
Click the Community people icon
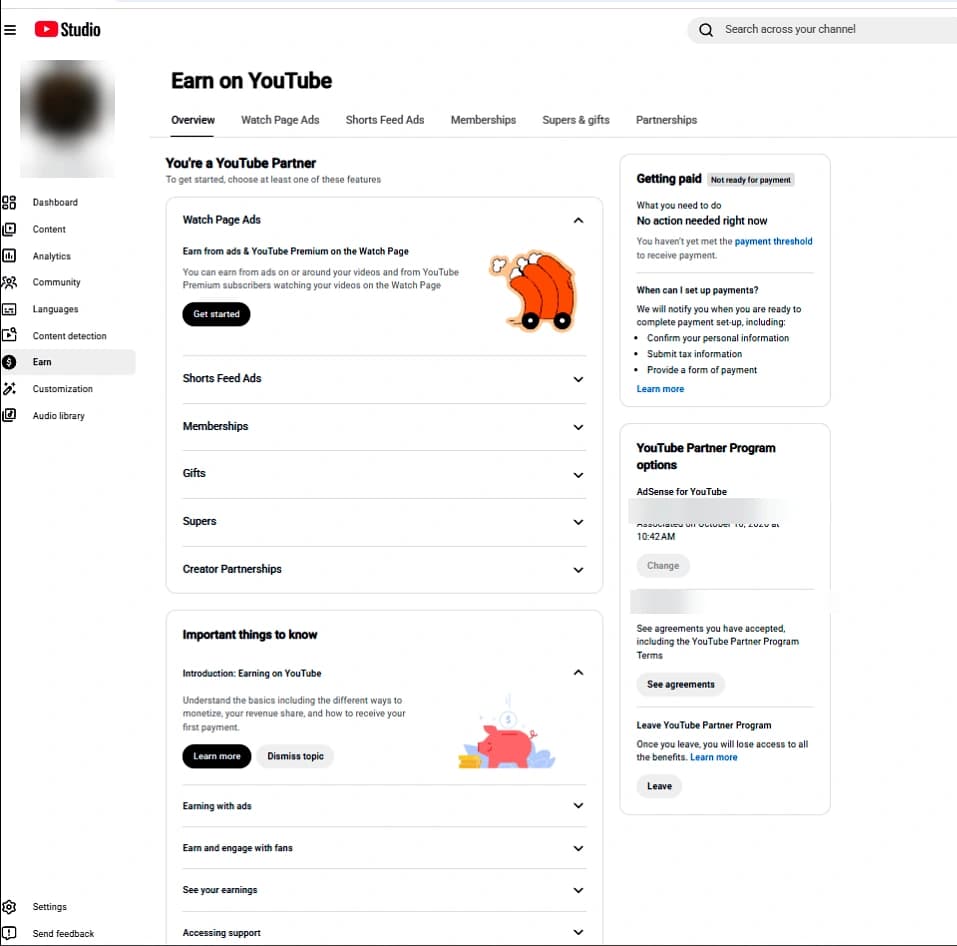(x=9, y=282)
